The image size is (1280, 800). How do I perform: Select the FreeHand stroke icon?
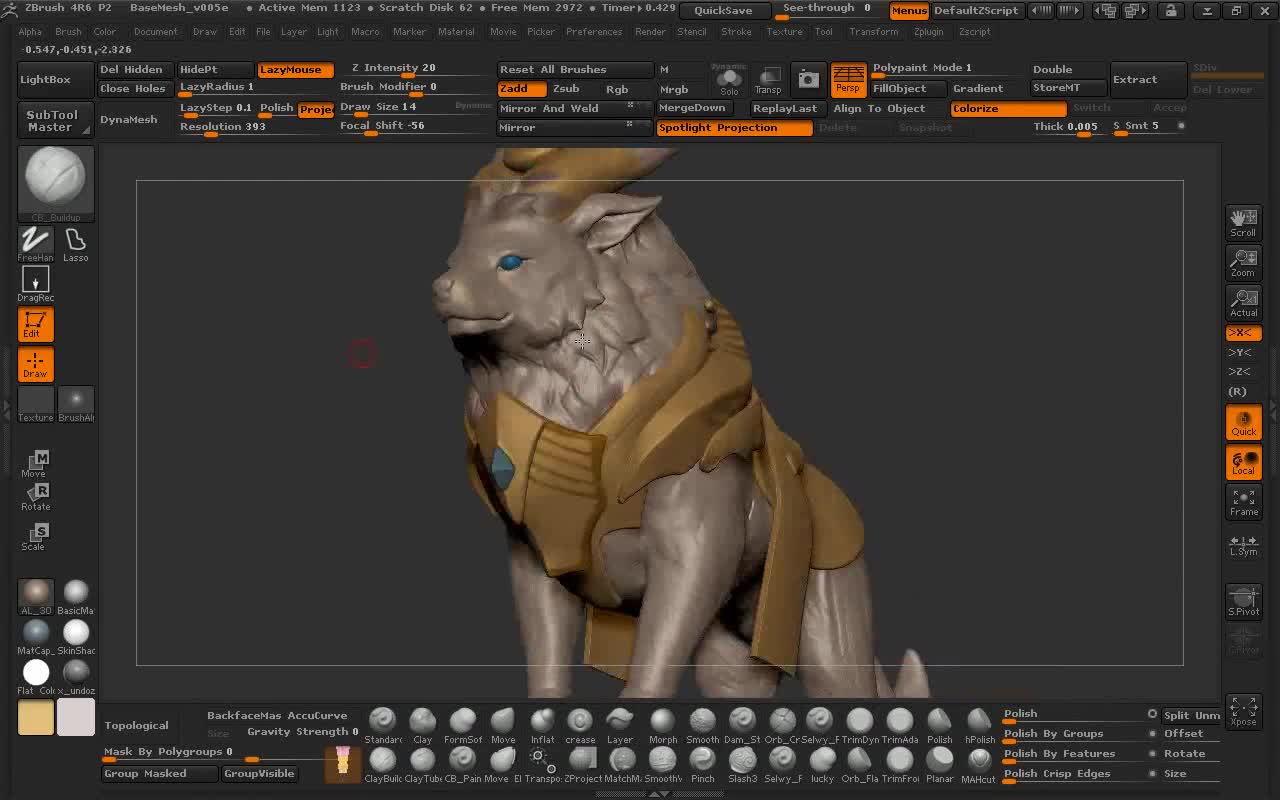coord(35,244)
